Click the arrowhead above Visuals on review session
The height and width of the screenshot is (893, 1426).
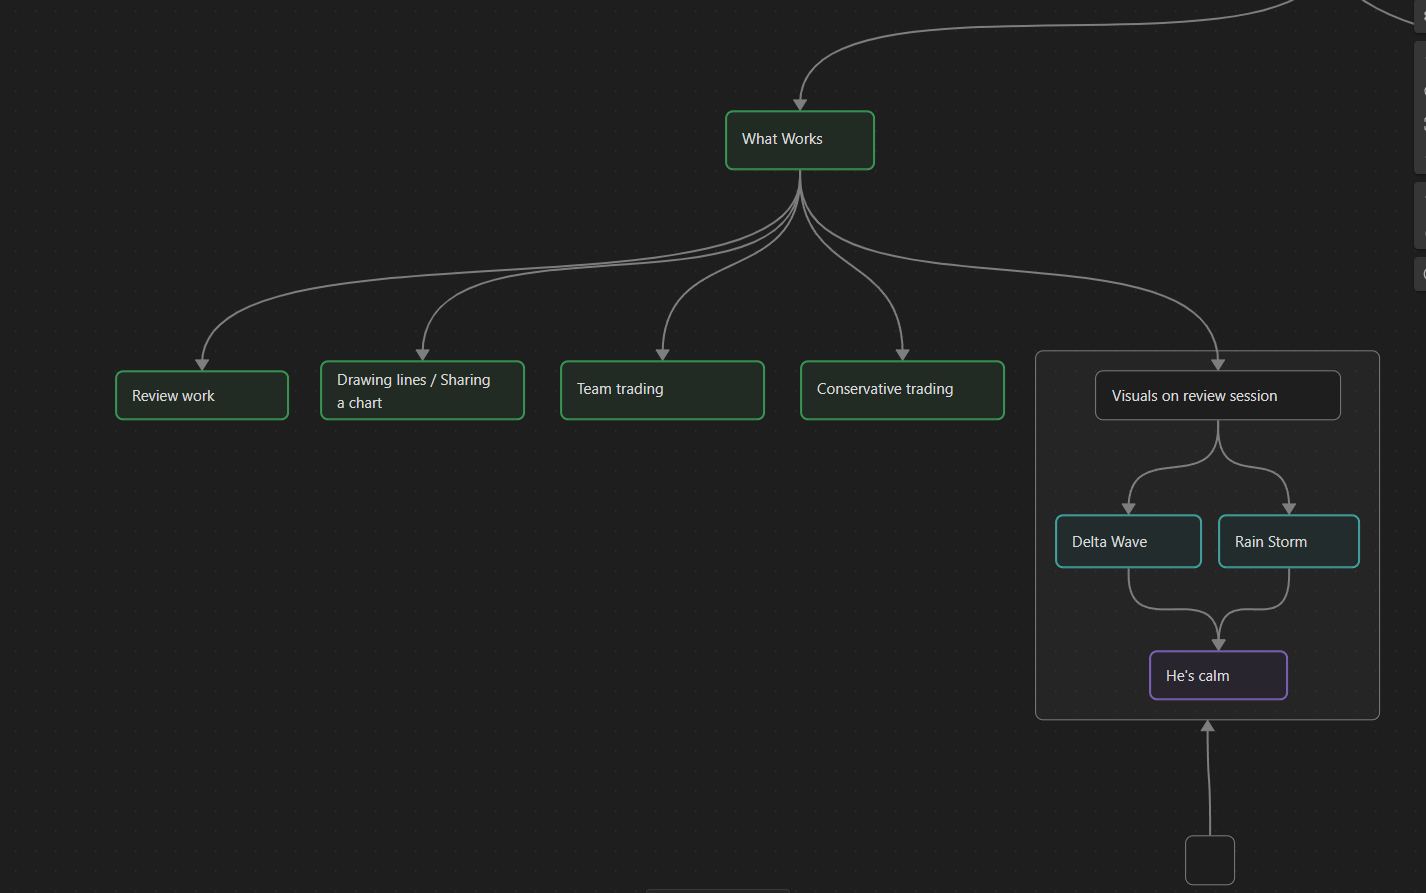click(1217, 364)
